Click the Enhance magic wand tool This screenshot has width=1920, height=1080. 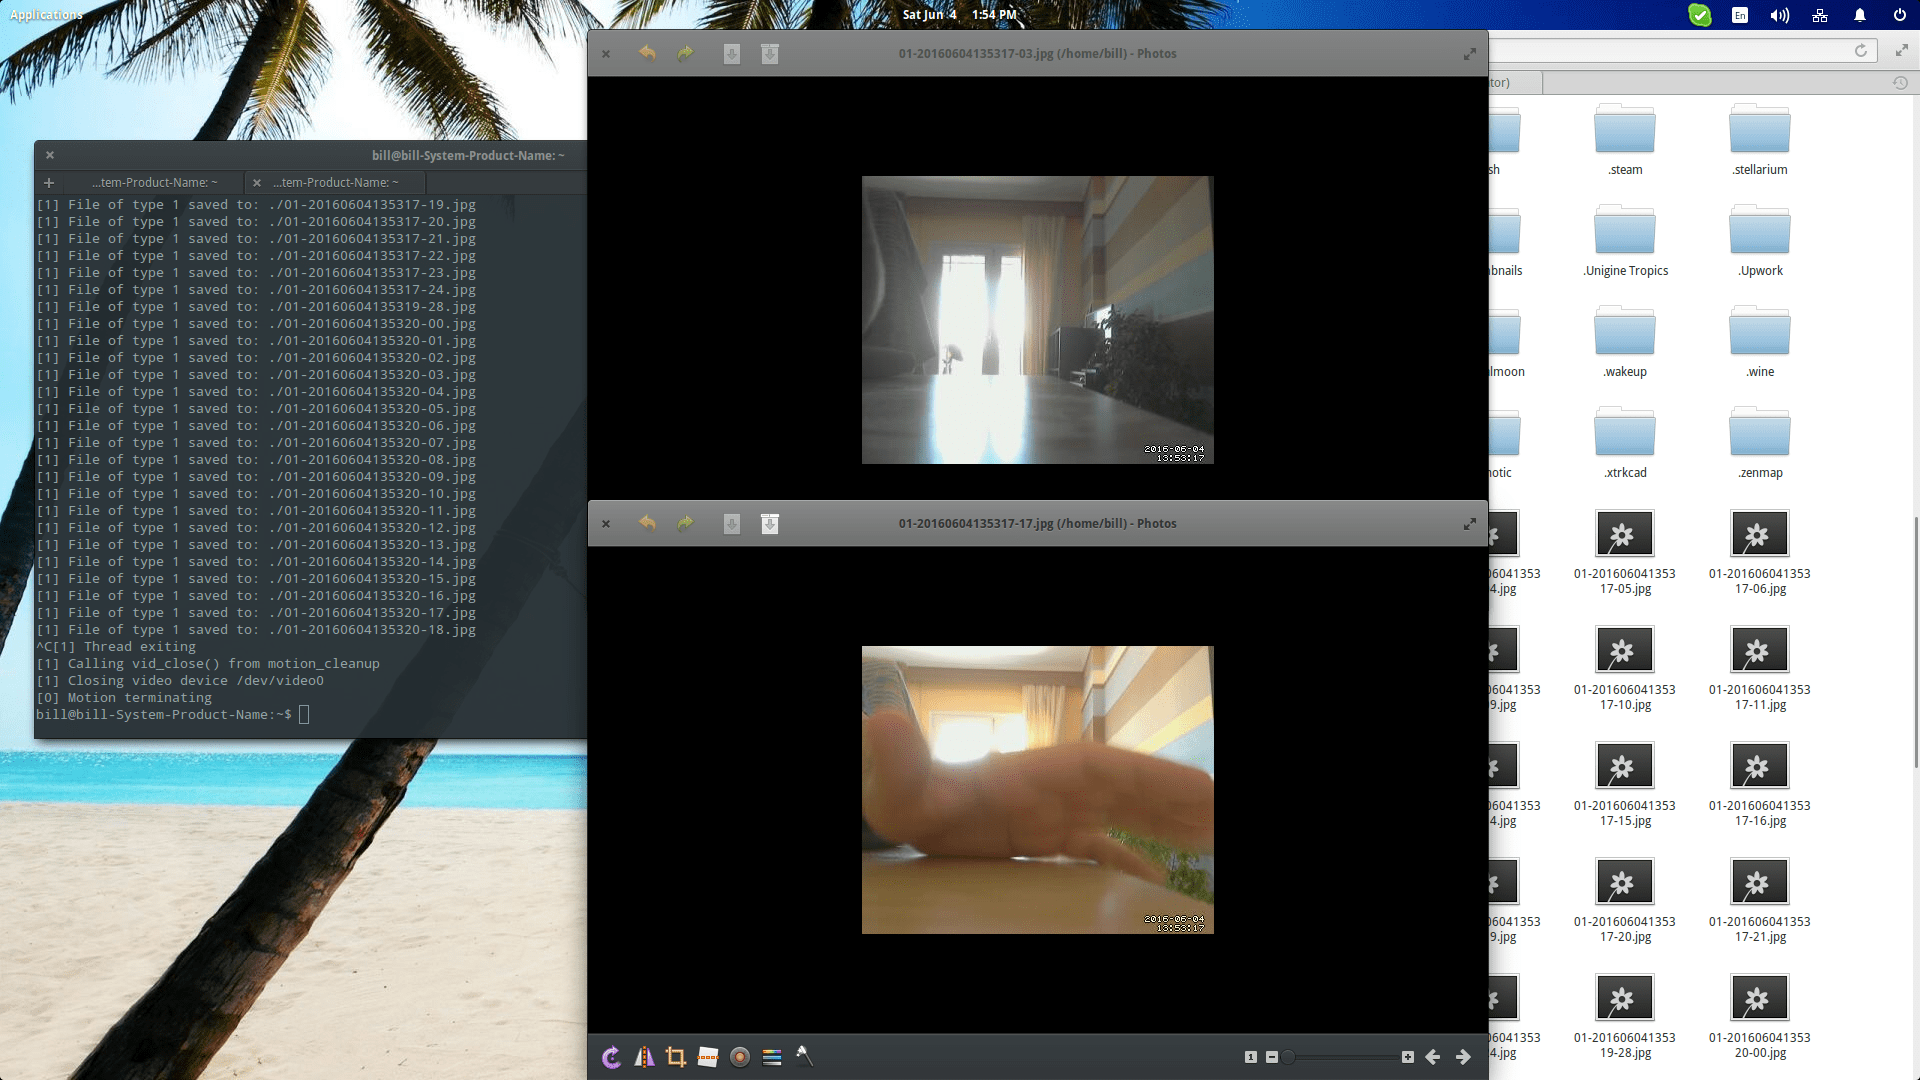[804, 1057]
